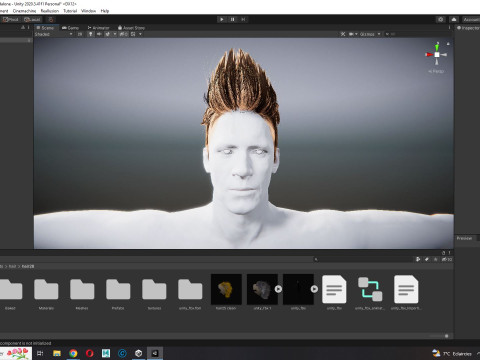Open the Tutorial menu

pos(70,11)
